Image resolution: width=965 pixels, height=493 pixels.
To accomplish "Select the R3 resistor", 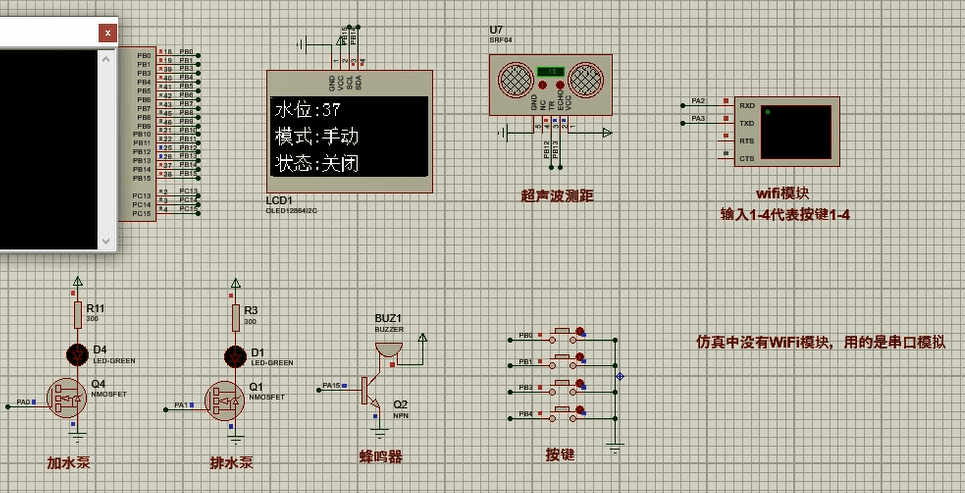I will [236, 317].
